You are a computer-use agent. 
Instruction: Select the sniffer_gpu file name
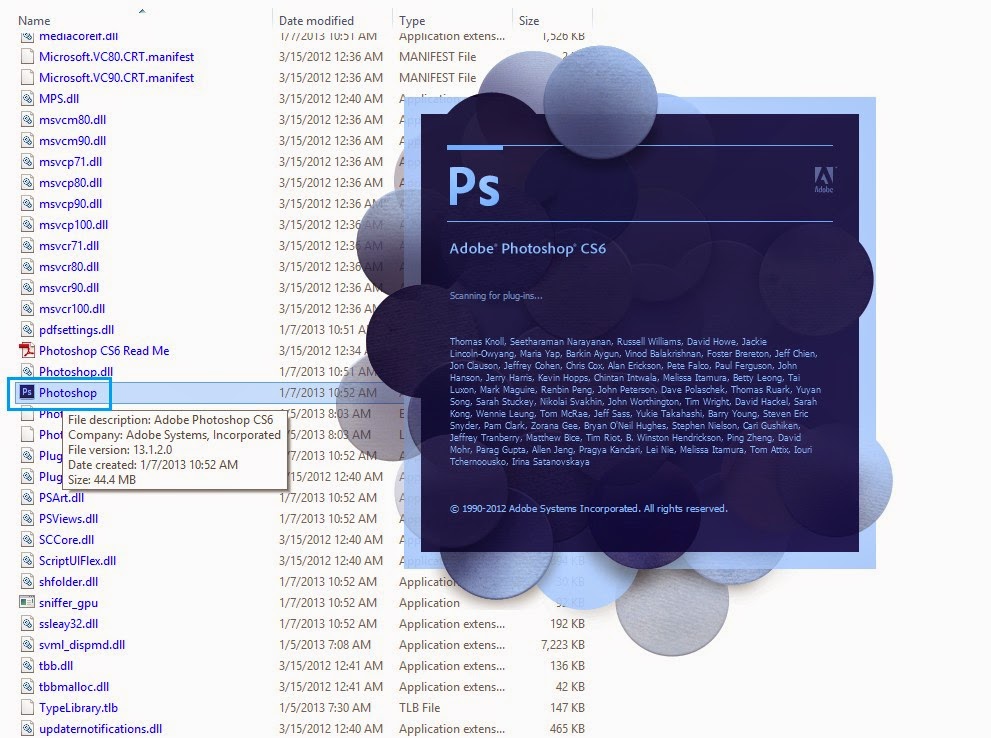pos(68,603)
